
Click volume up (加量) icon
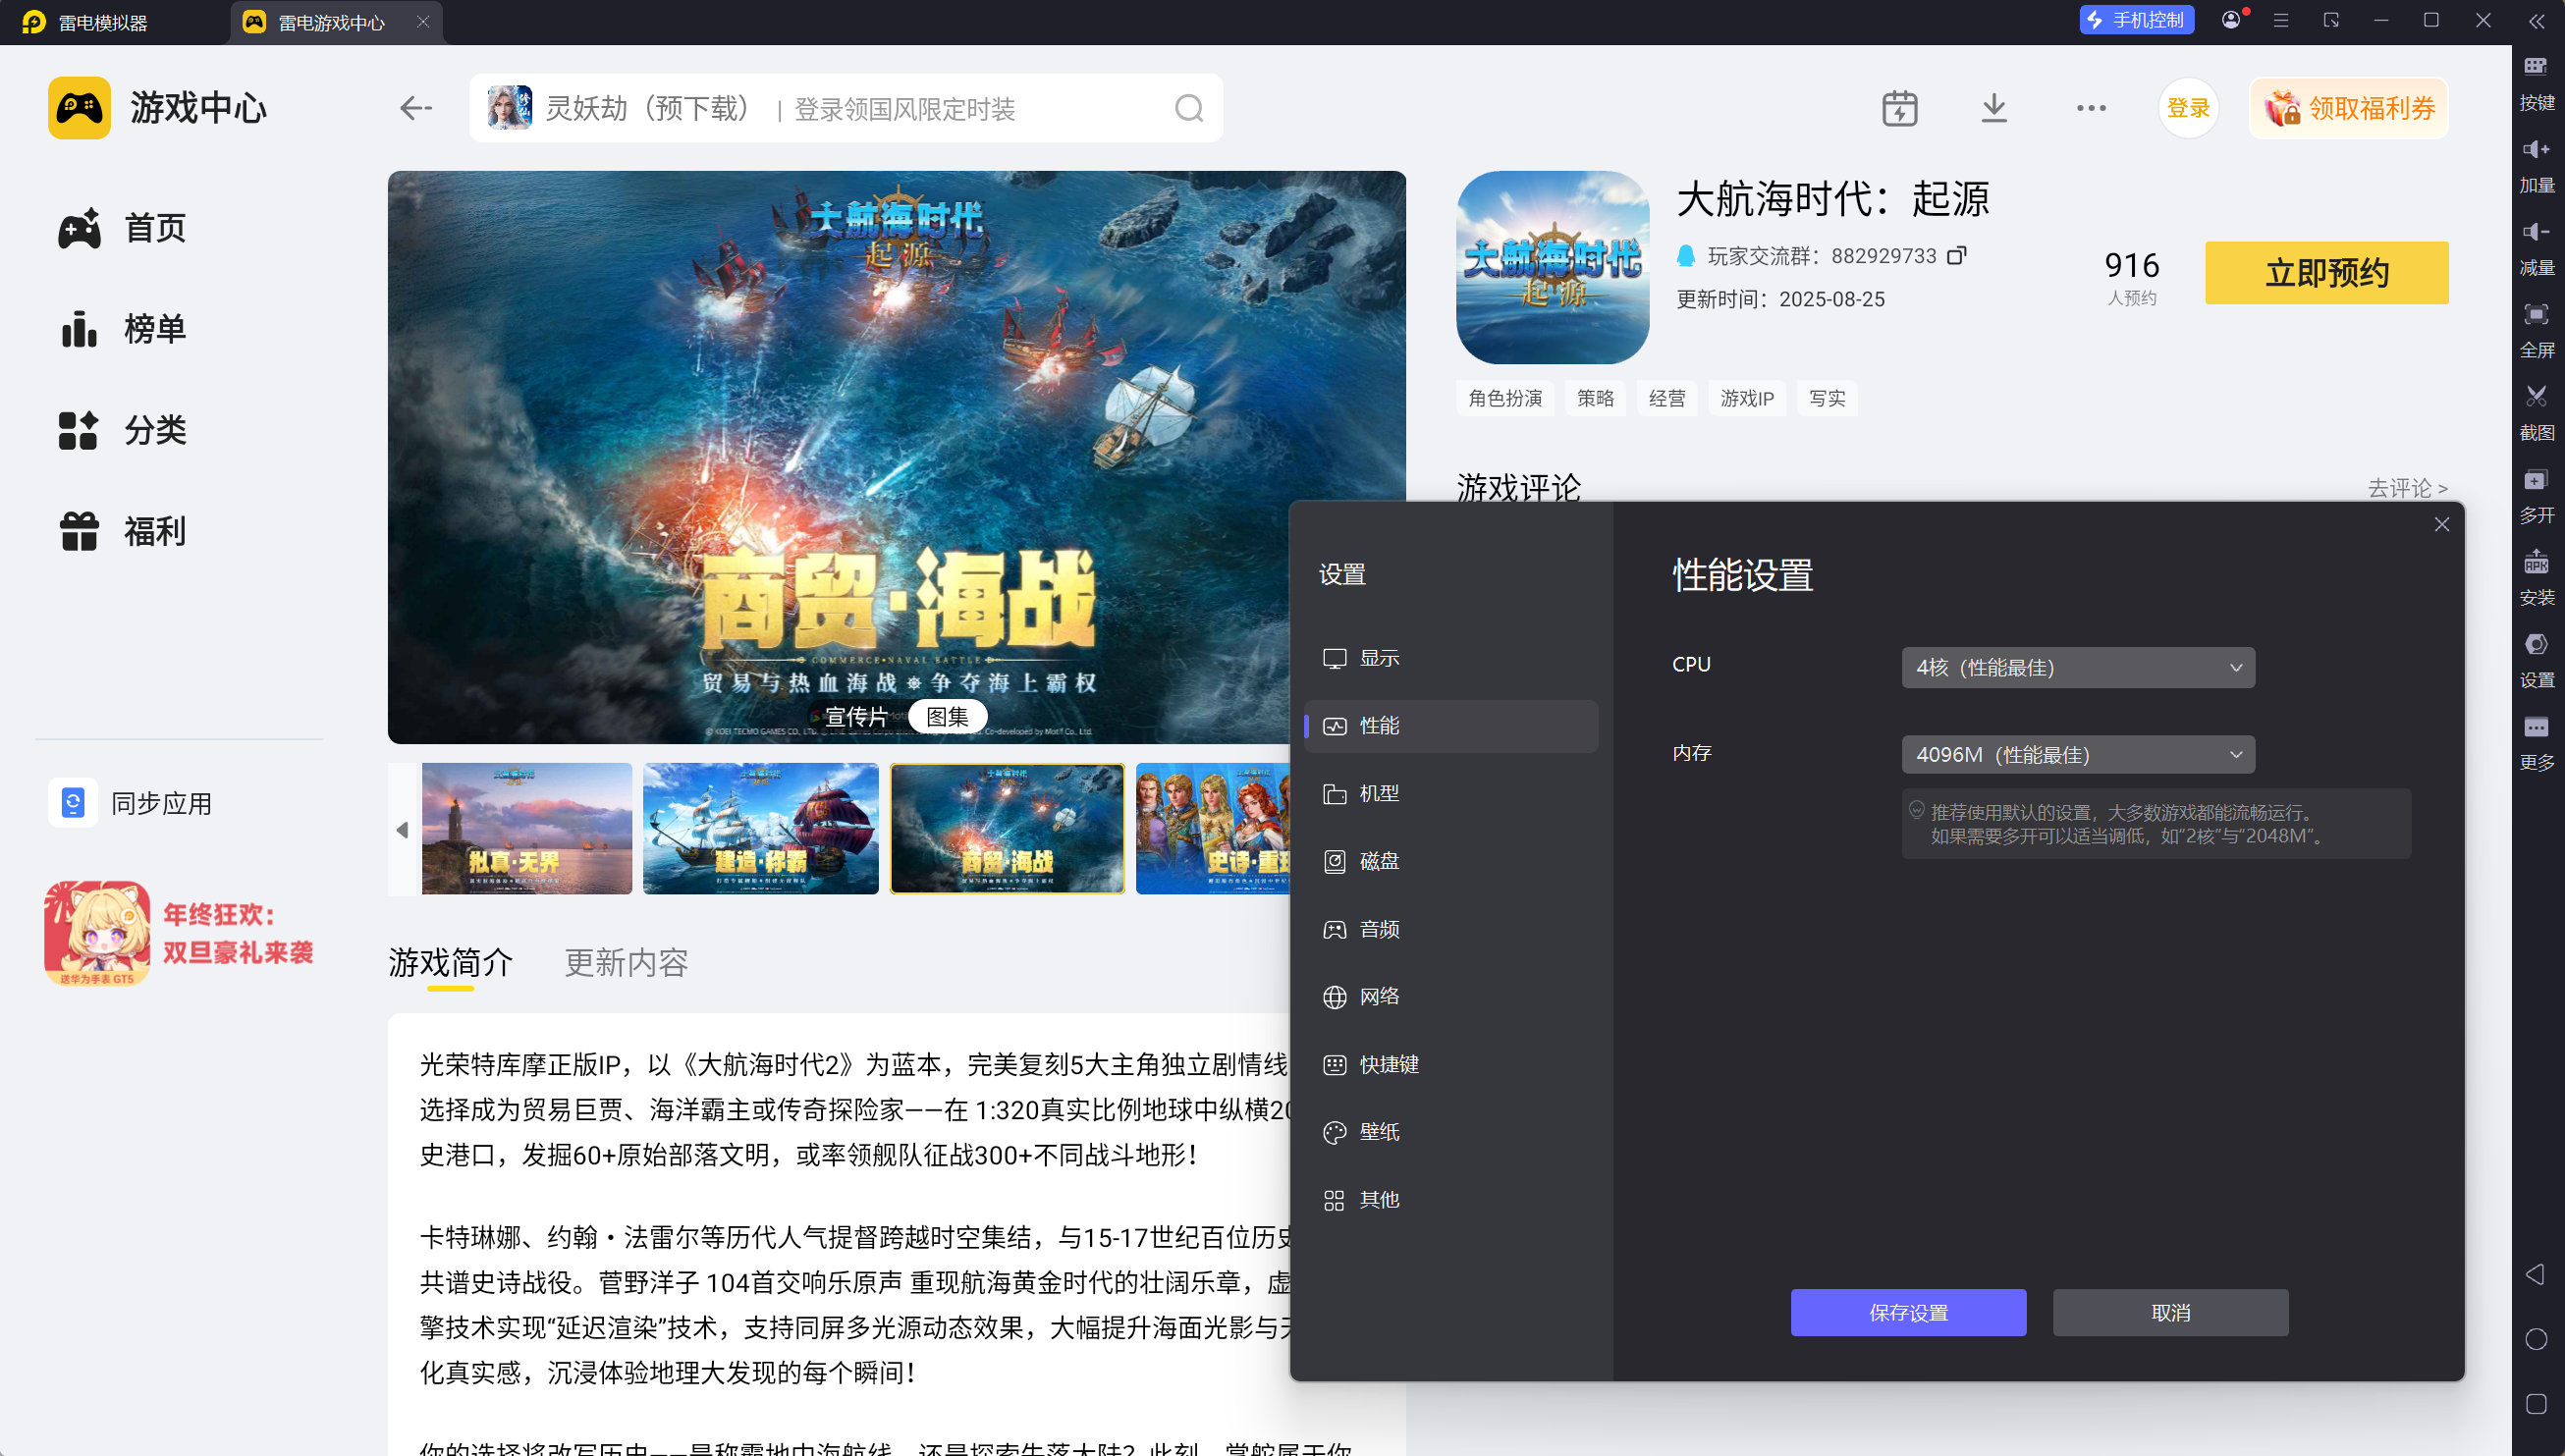coord(2535,150)
